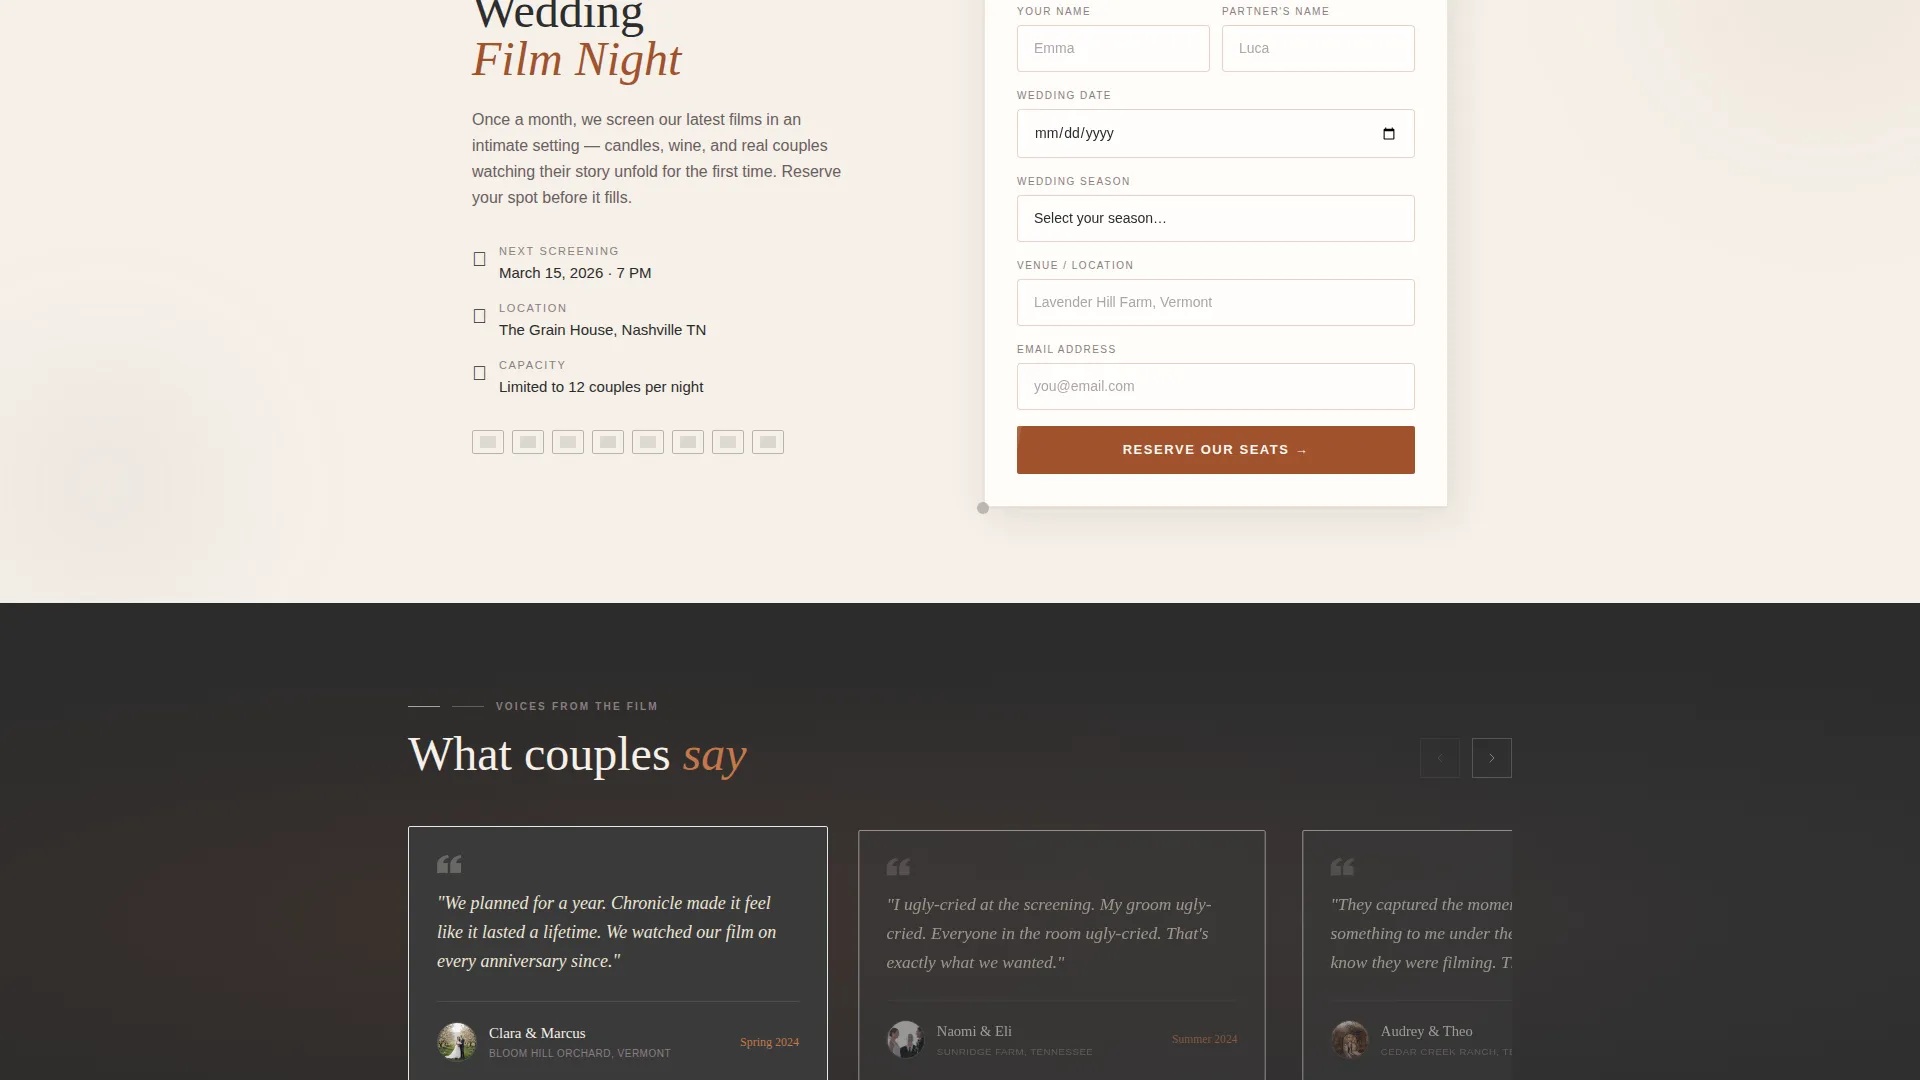
Task: Click the "EMAIL ADDRESS" field label
Action: click(x=1066, y=349)
